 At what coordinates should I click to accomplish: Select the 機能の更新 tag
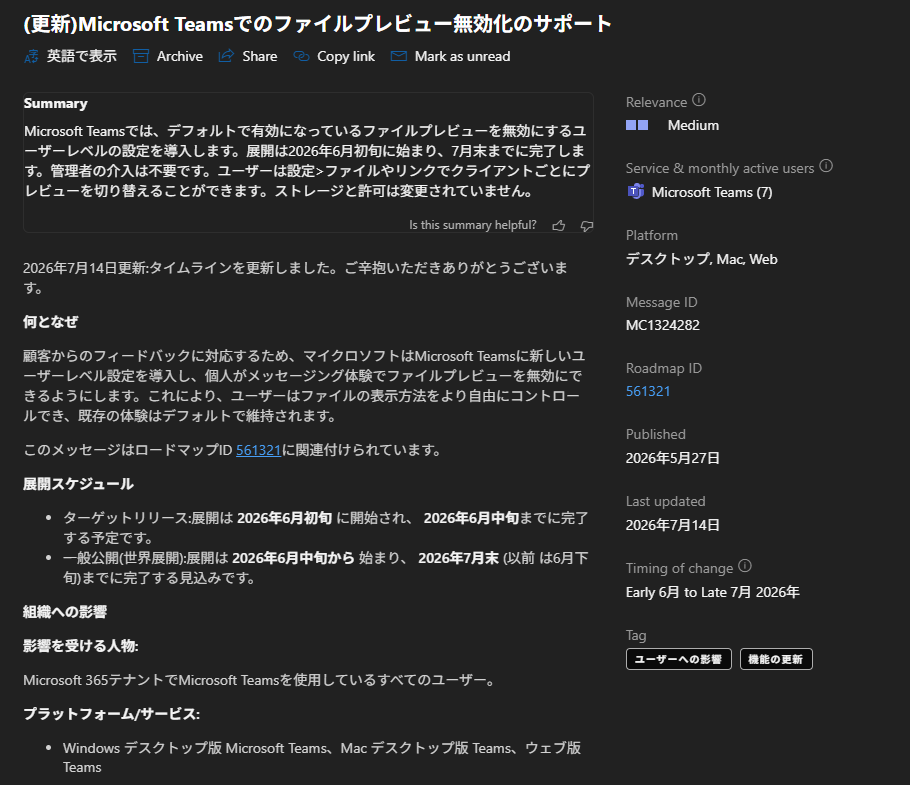tap(776, 659)
